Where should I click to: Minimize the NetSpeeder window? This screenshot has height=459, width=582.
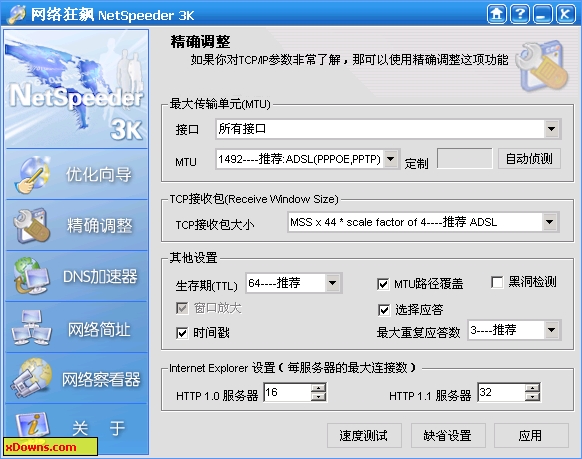pyautogui.click(x=542, y=14)
